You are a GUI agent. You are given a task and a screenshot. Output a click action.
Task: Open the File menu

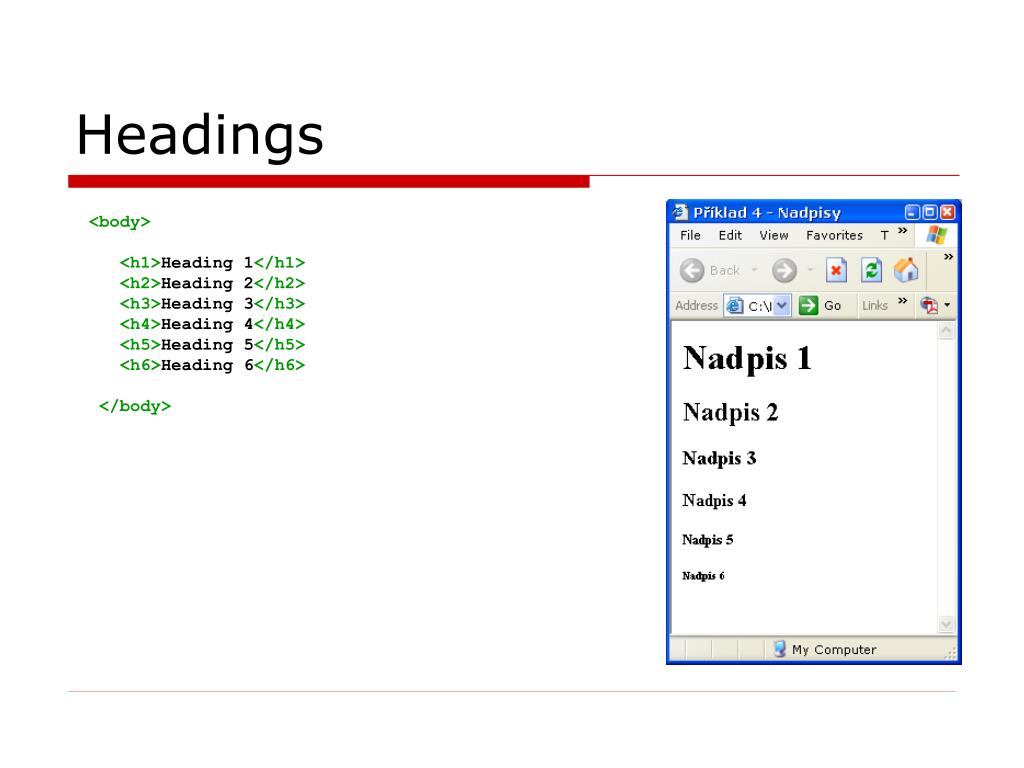pos(690,235)
